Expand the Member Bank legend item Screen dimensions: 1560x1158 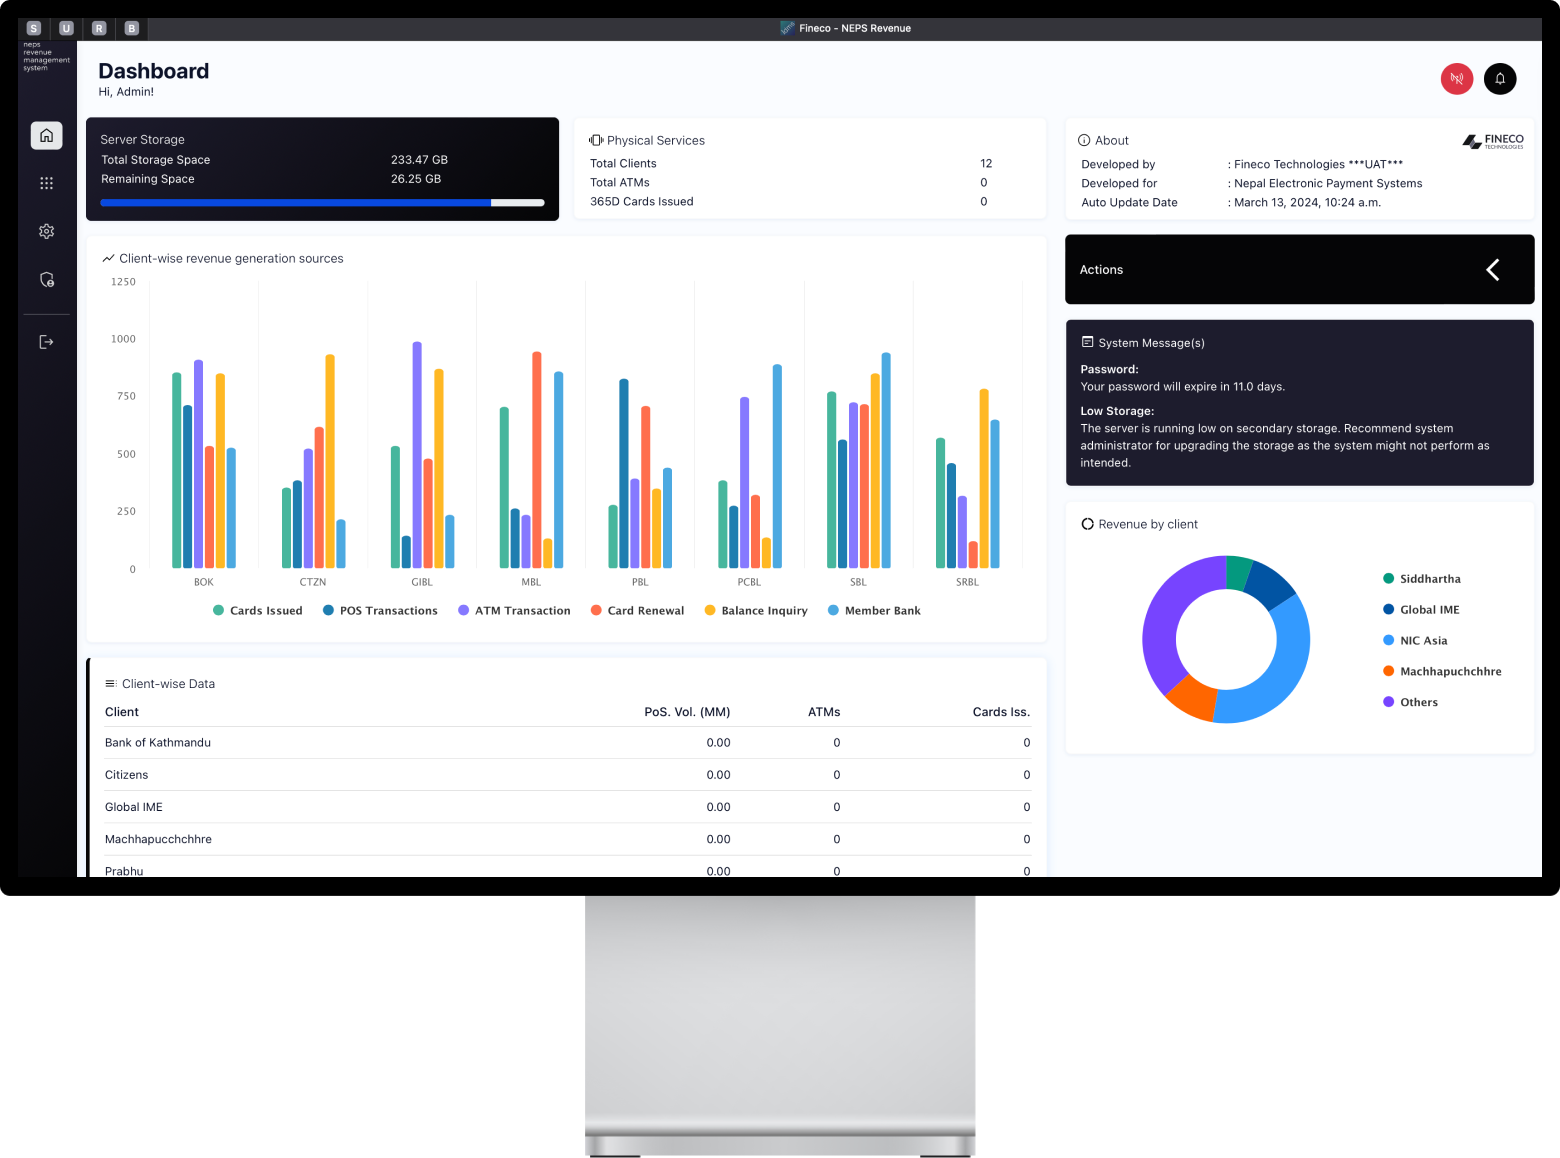(x=873, y=610)
